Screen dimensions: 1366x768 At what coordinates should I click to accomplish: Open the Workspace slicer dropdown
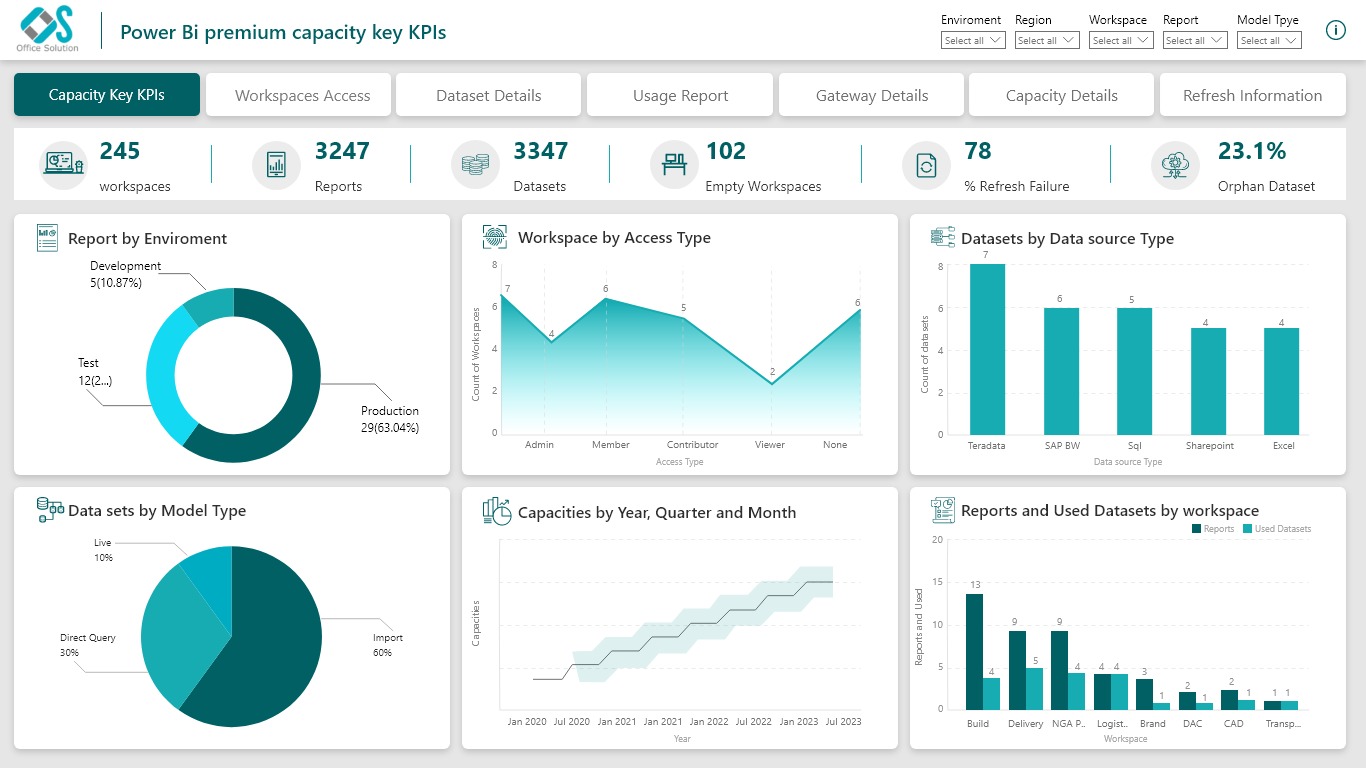click(1120, 41)
